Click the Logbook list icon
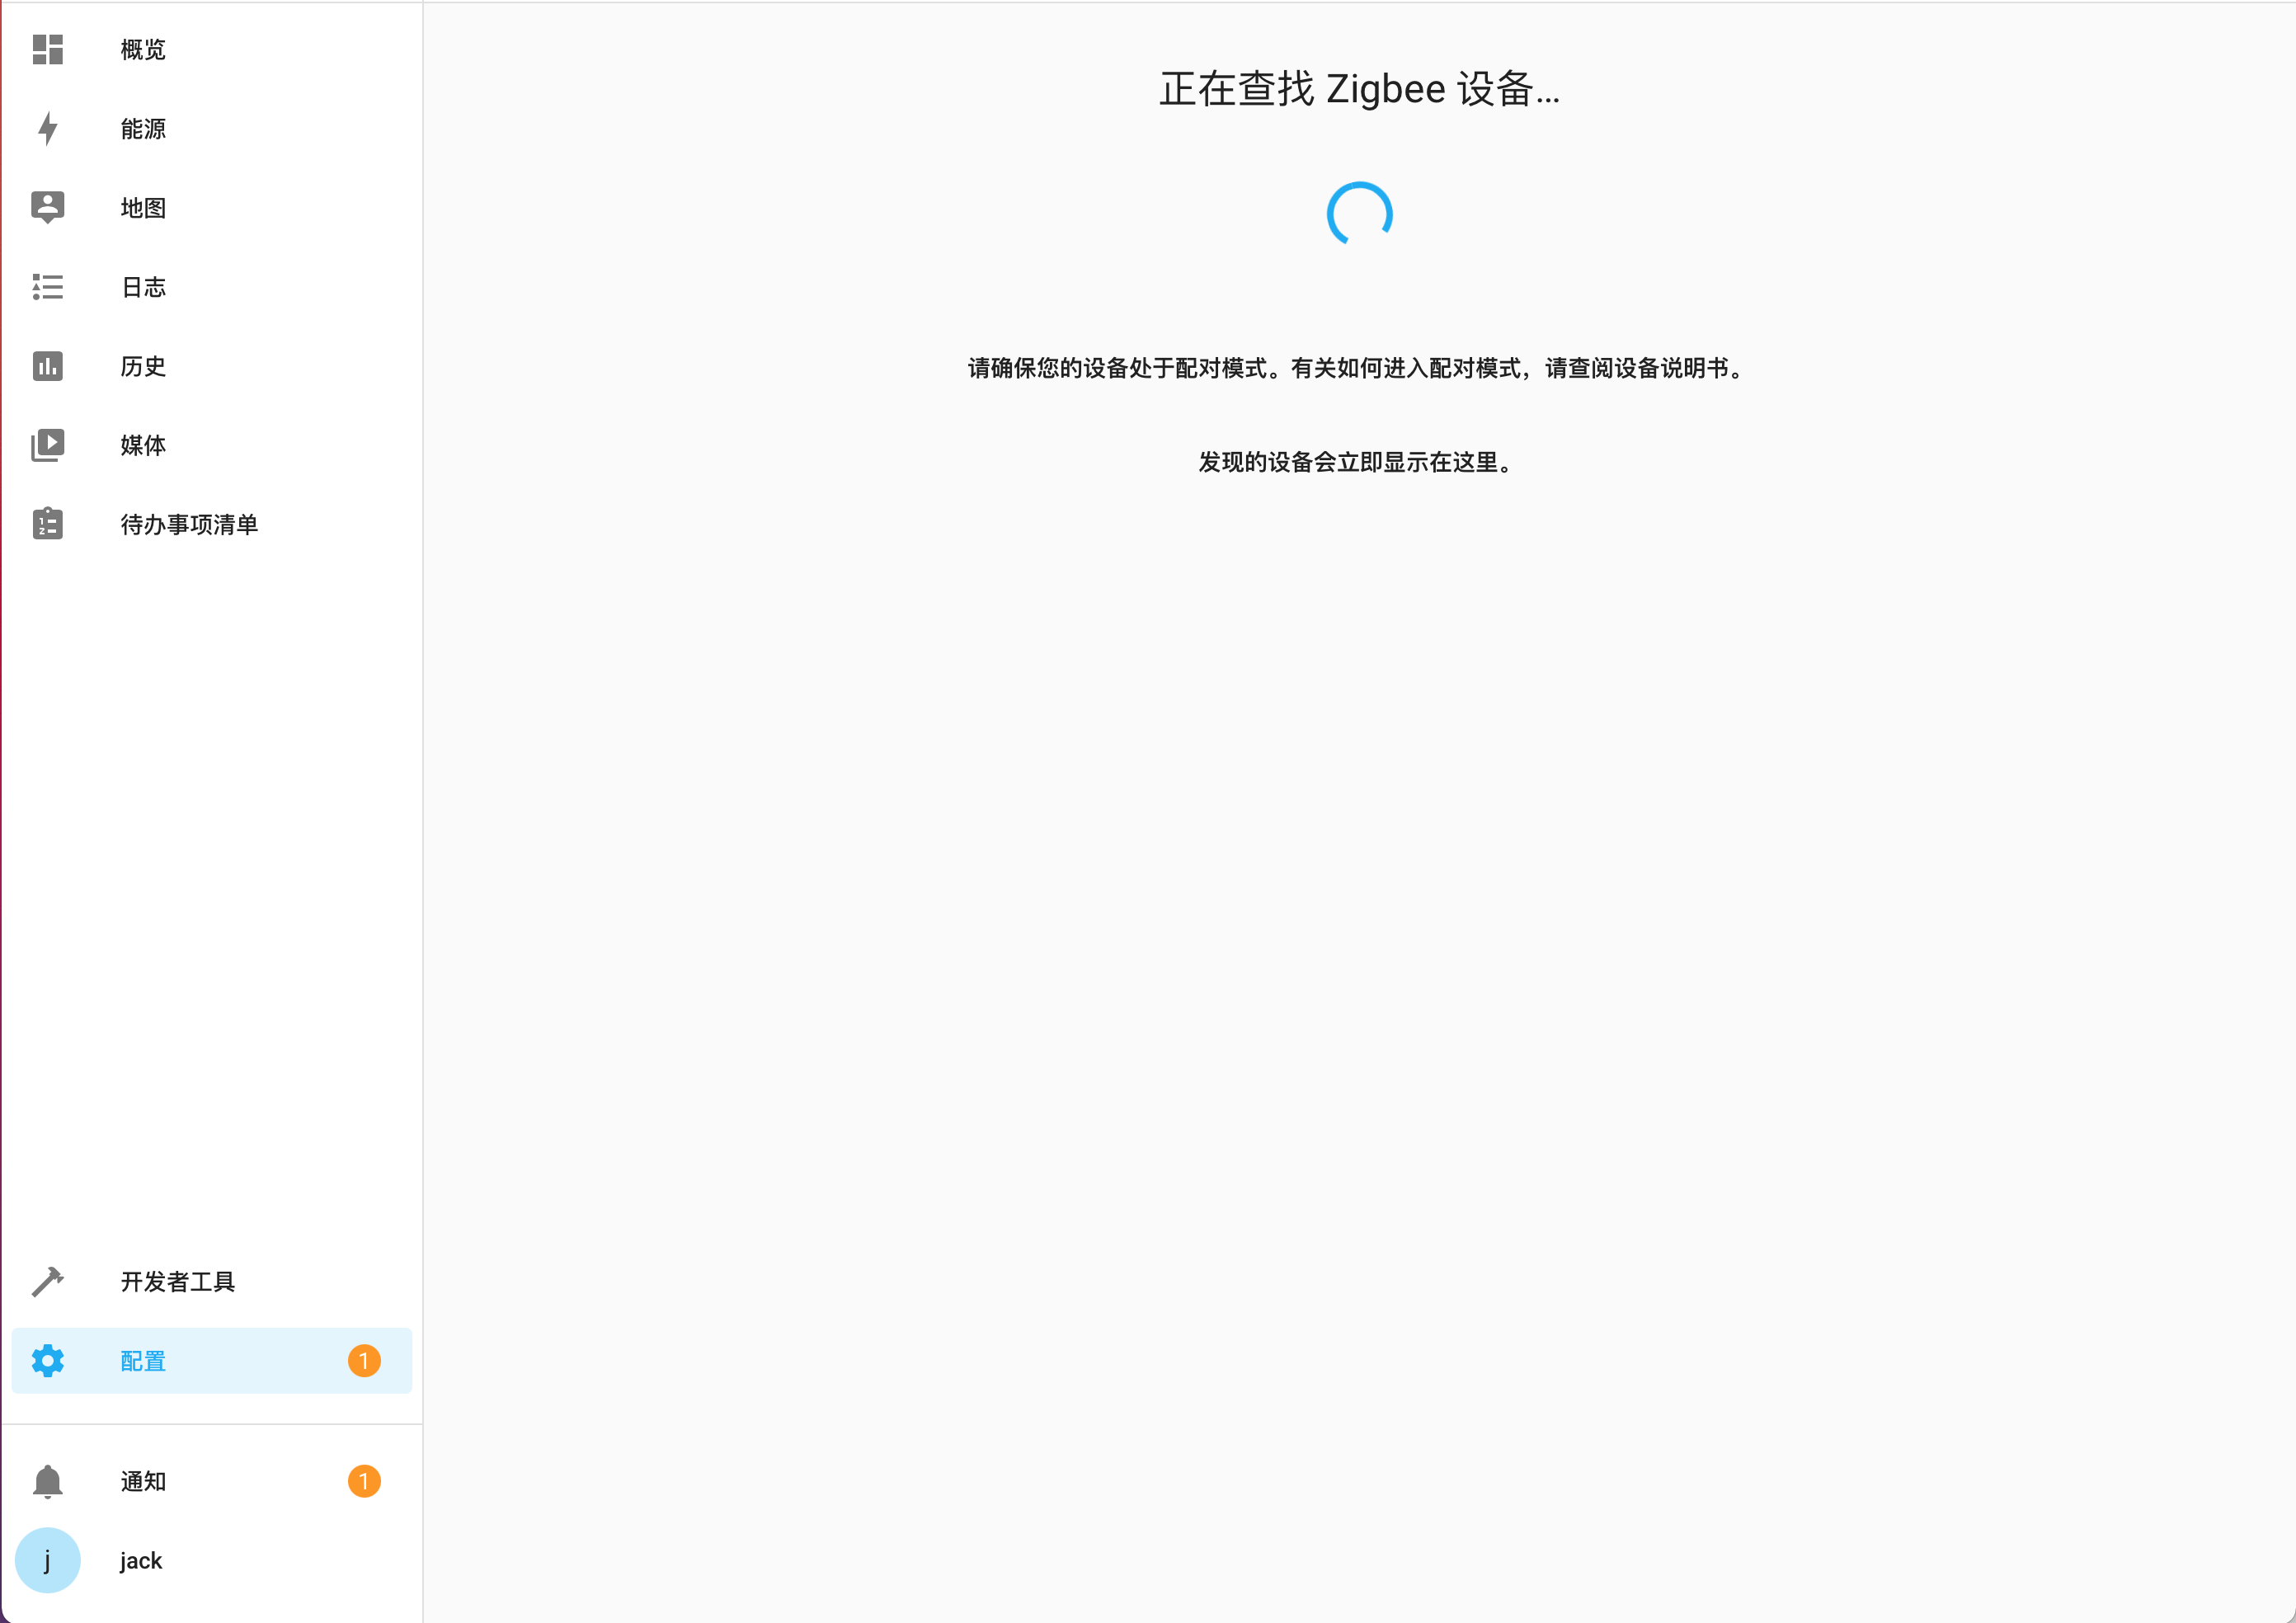The width and height of the screenshot is (2296, 1623). (x=47, y=287)
